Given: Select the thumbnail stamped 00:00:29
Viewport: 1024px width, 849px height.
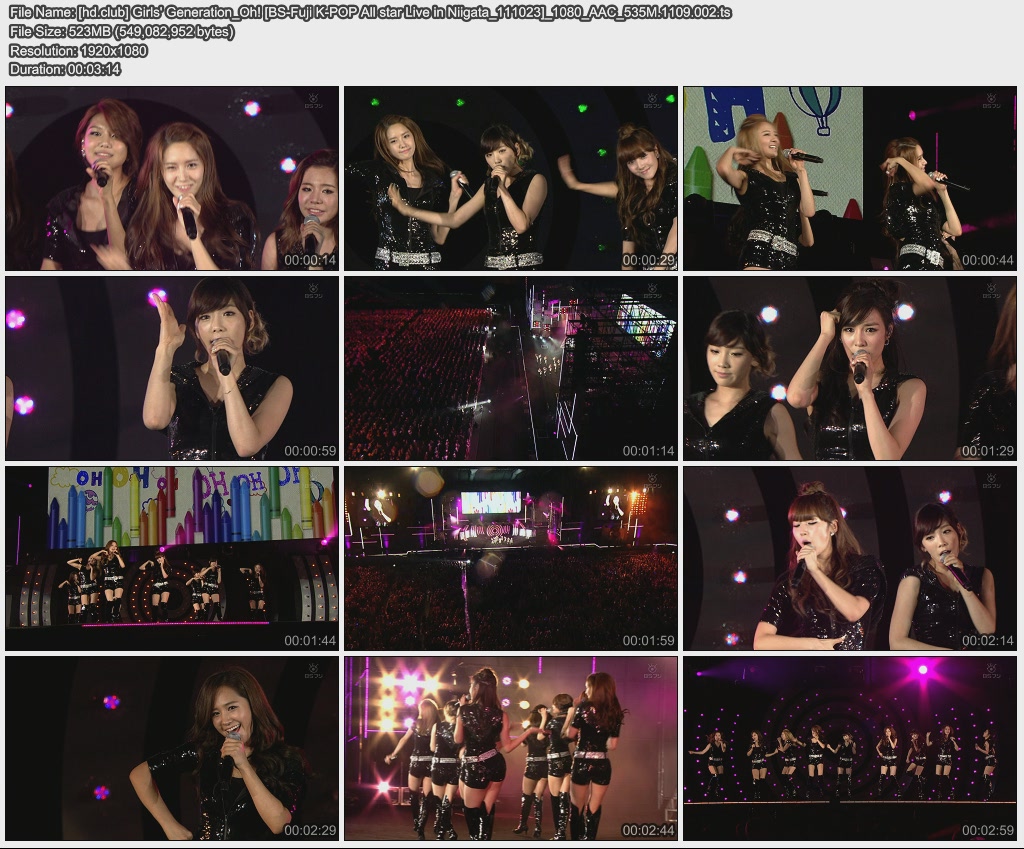Looking at the screenshot, I should (511, 178).
